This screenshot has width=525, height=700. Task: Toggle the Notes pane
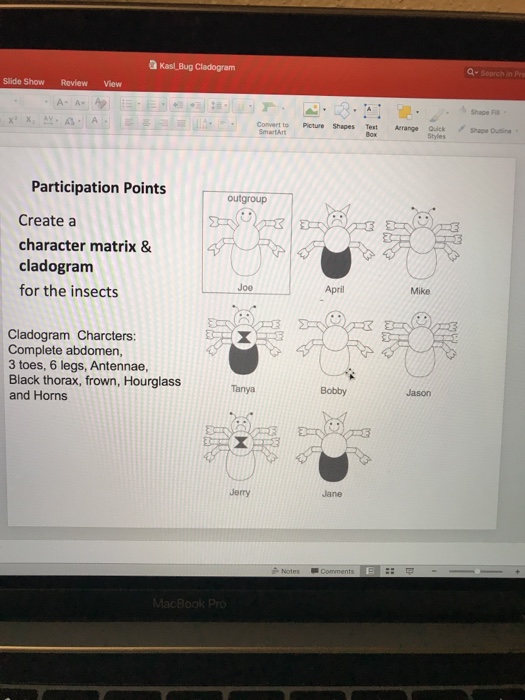coord(286,571)
